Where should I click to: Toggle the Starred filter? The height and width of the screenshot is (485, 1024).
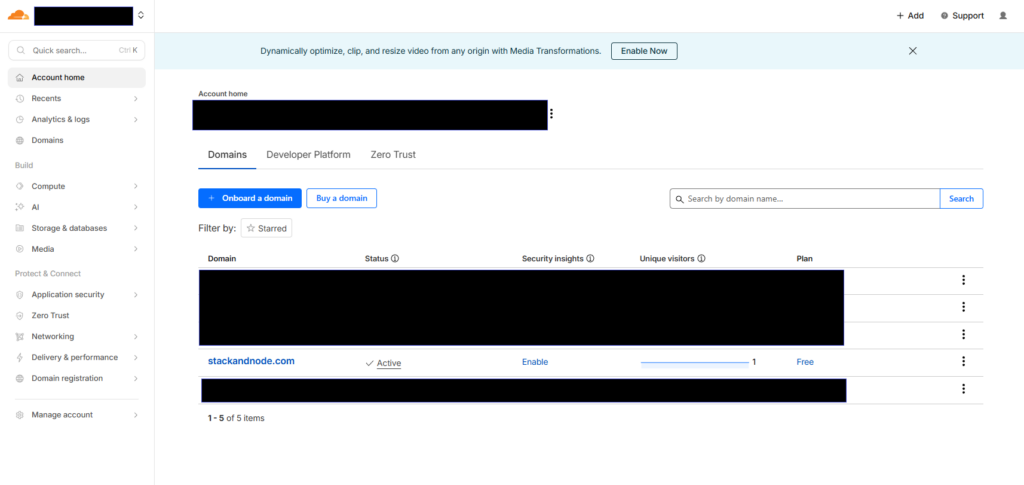(x=266, y=229)
